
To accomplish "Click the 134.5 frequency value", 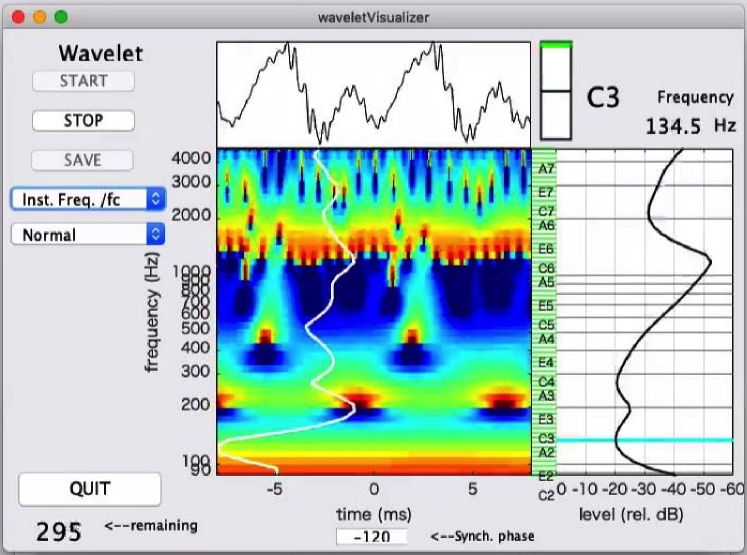I will [x=673, y=127].
